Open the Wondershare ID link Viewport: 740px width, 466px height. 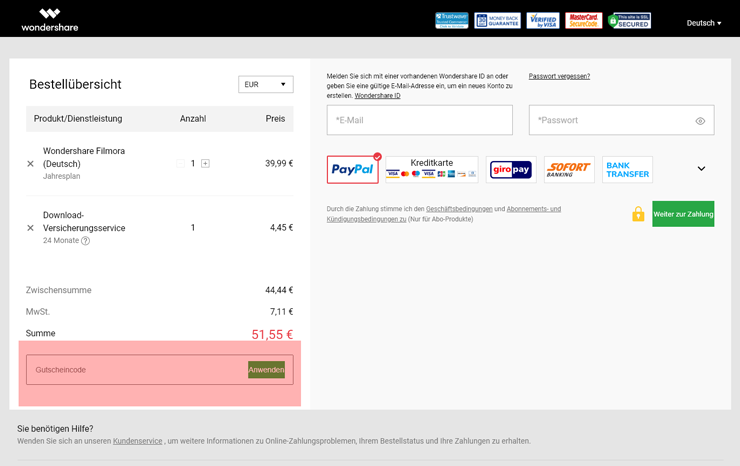pos(378,95)
